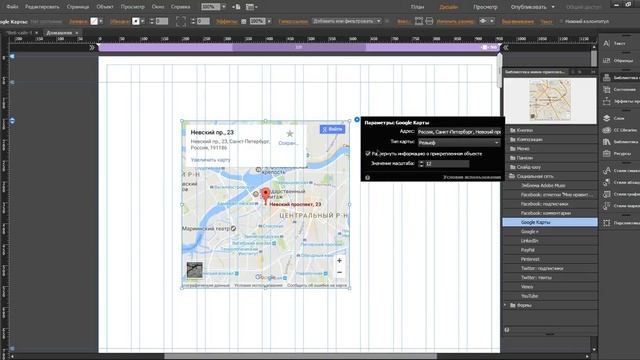Viewport: 640px width, 360px height.
Task: Click the blue widget options arrow button
Action: (x=357, y=120)
